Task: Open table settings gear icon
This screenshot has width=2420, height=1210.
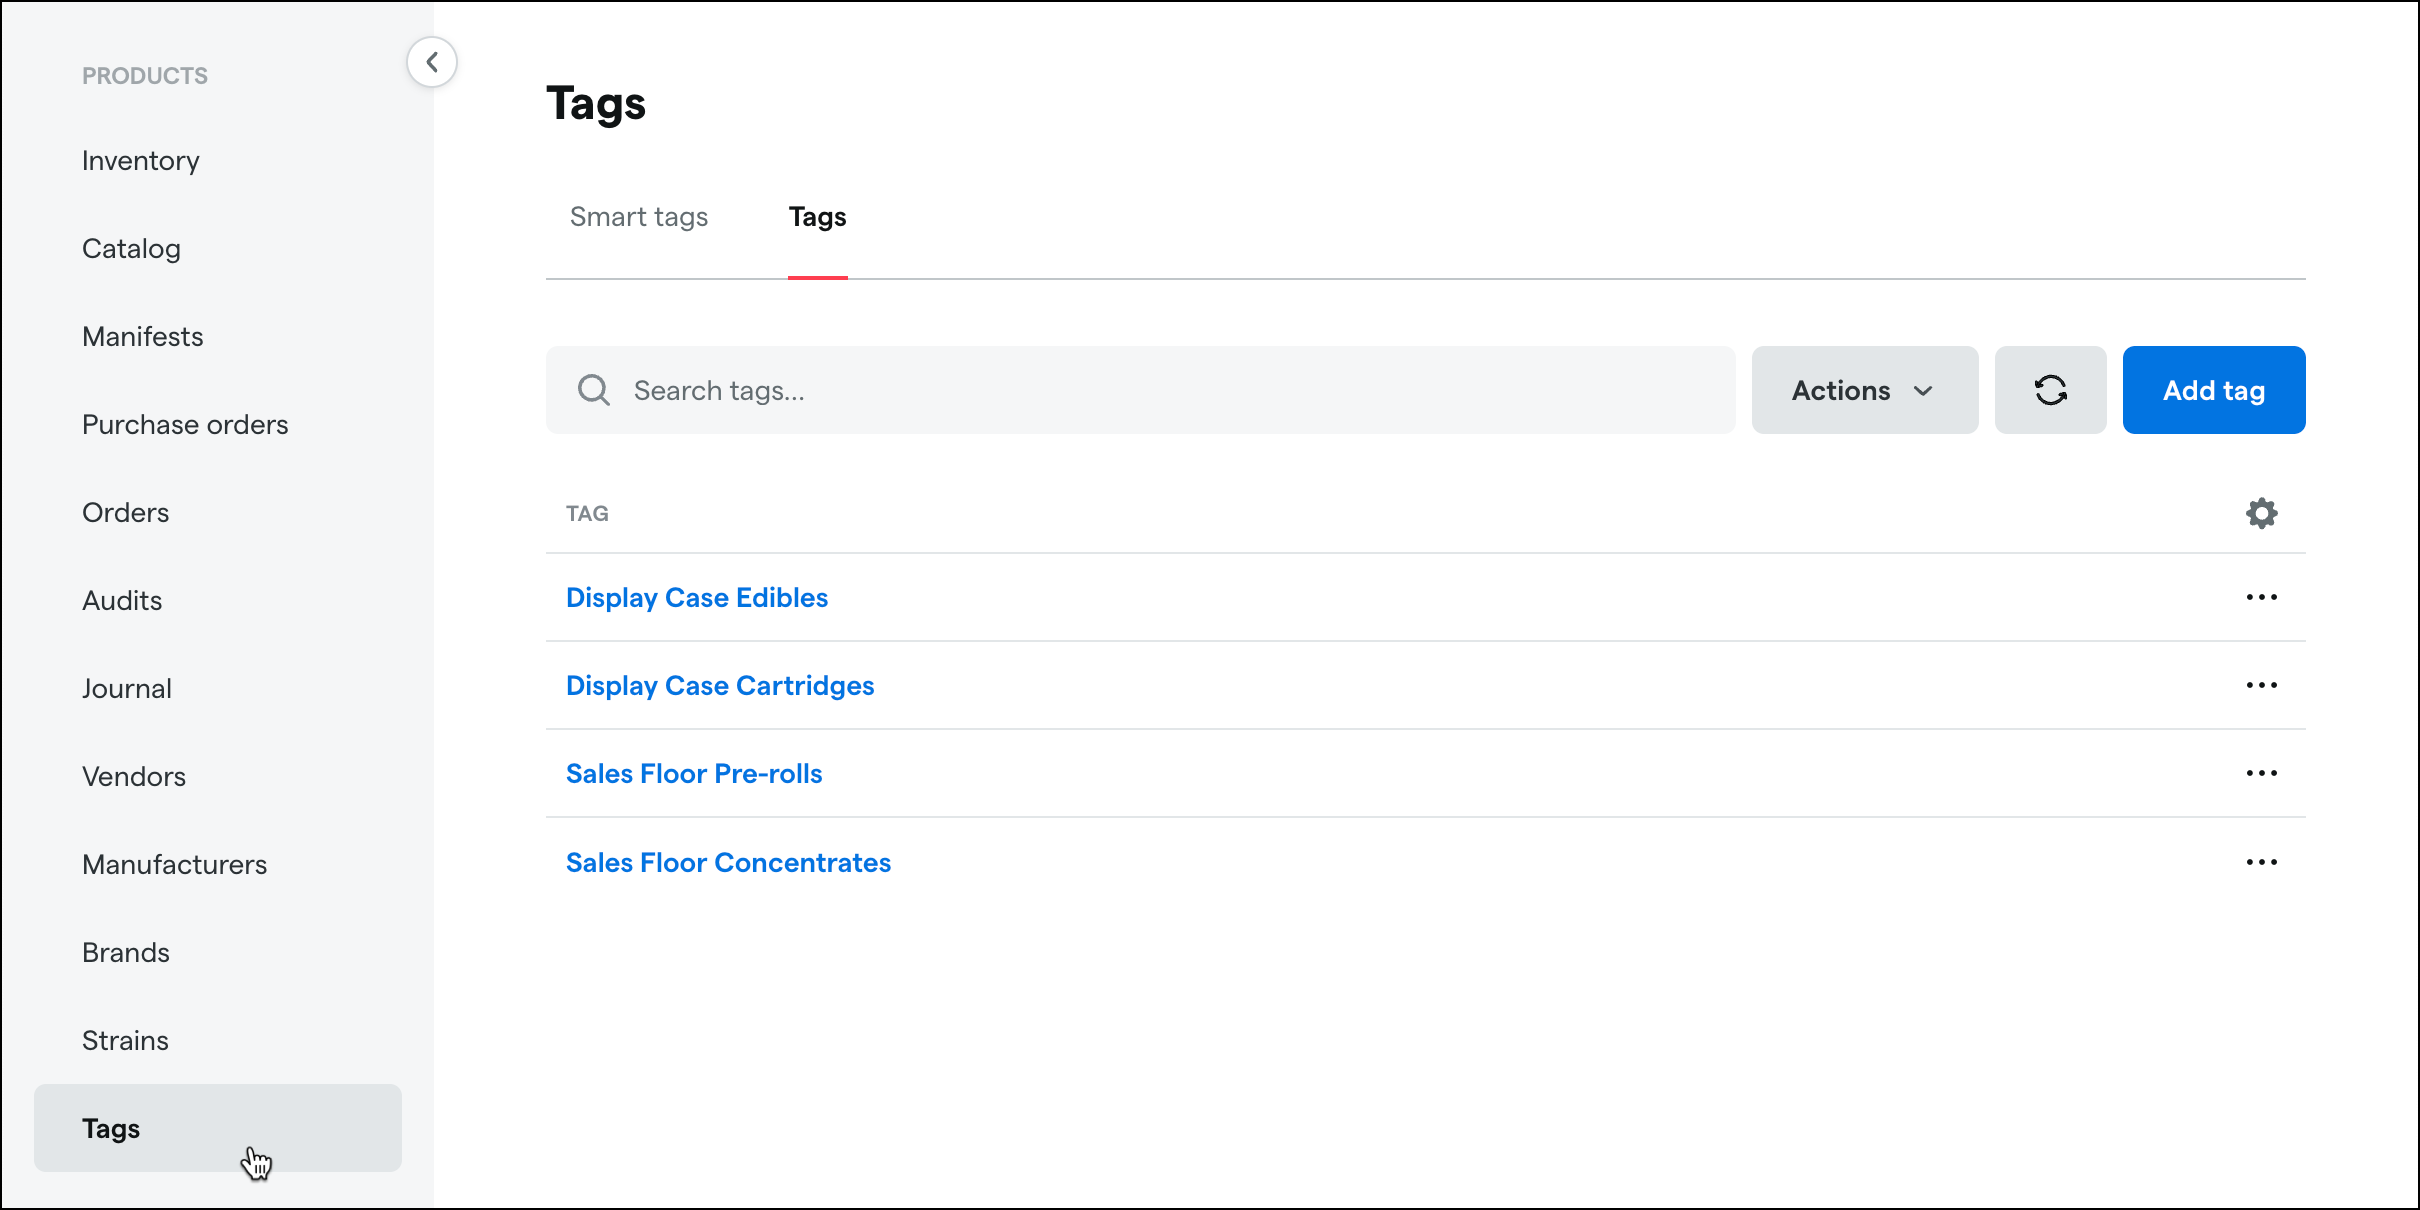Action: (2261, 513)
